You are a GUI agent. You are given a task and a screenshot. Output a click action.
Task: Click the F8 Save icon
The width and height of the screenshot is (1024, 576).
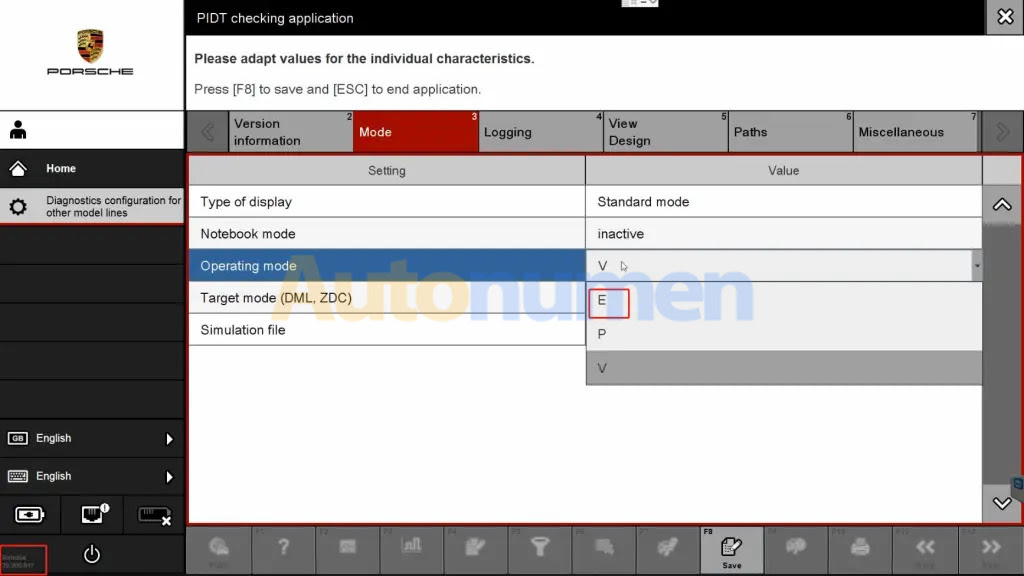point(732,549)
